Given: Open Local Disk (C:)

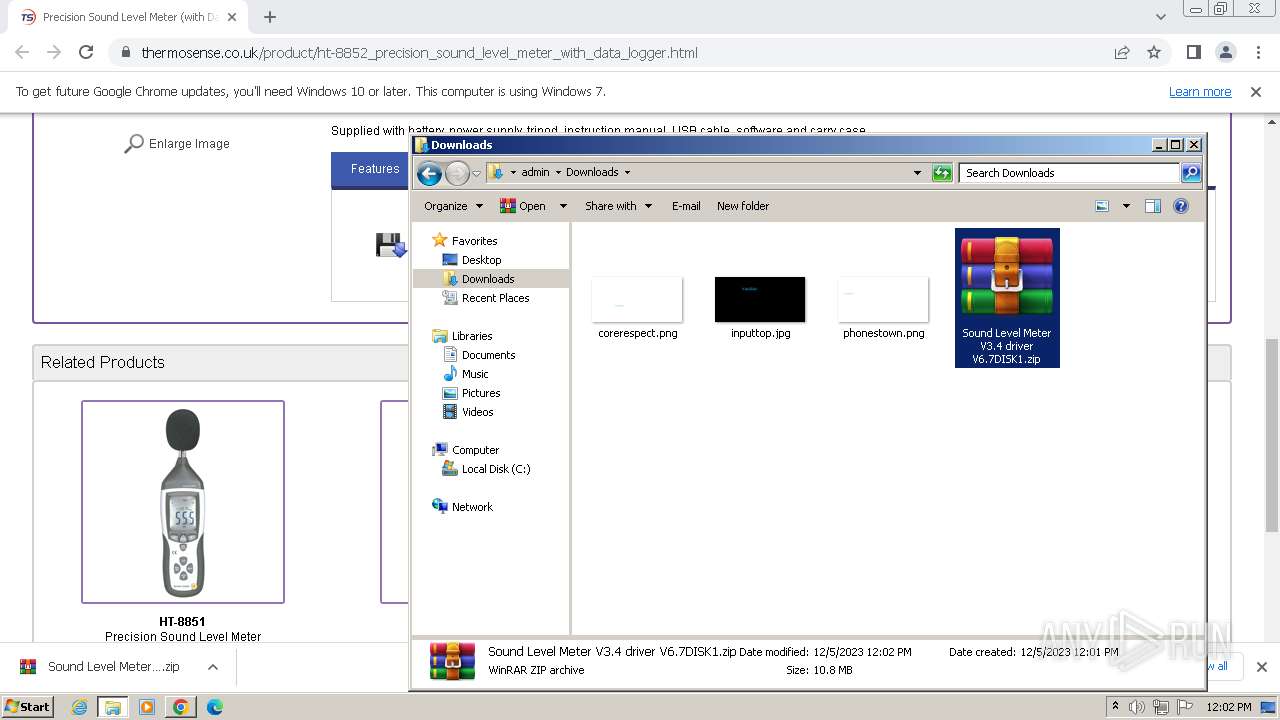Looking at the screenshot, I should [486, 469].
